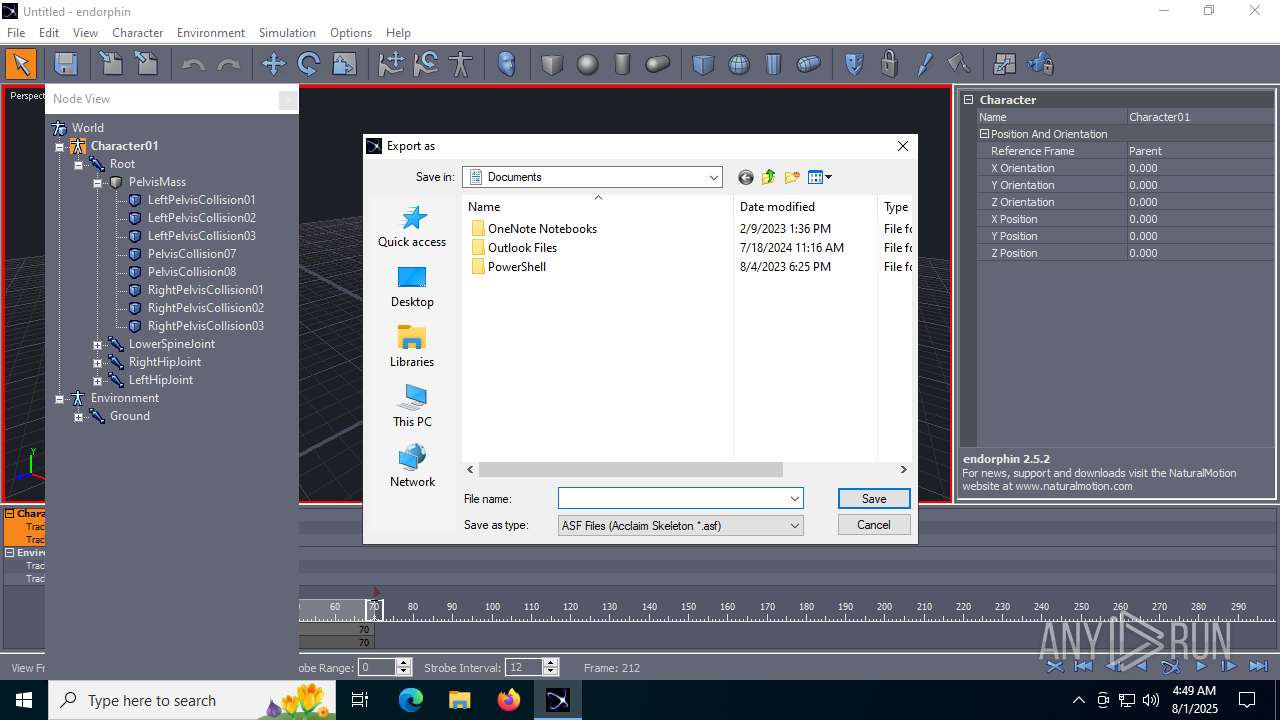The image size is (1280, 720).
Task: Create a grey box mass object
Action: pyautogui.click(x=552, y=65)
